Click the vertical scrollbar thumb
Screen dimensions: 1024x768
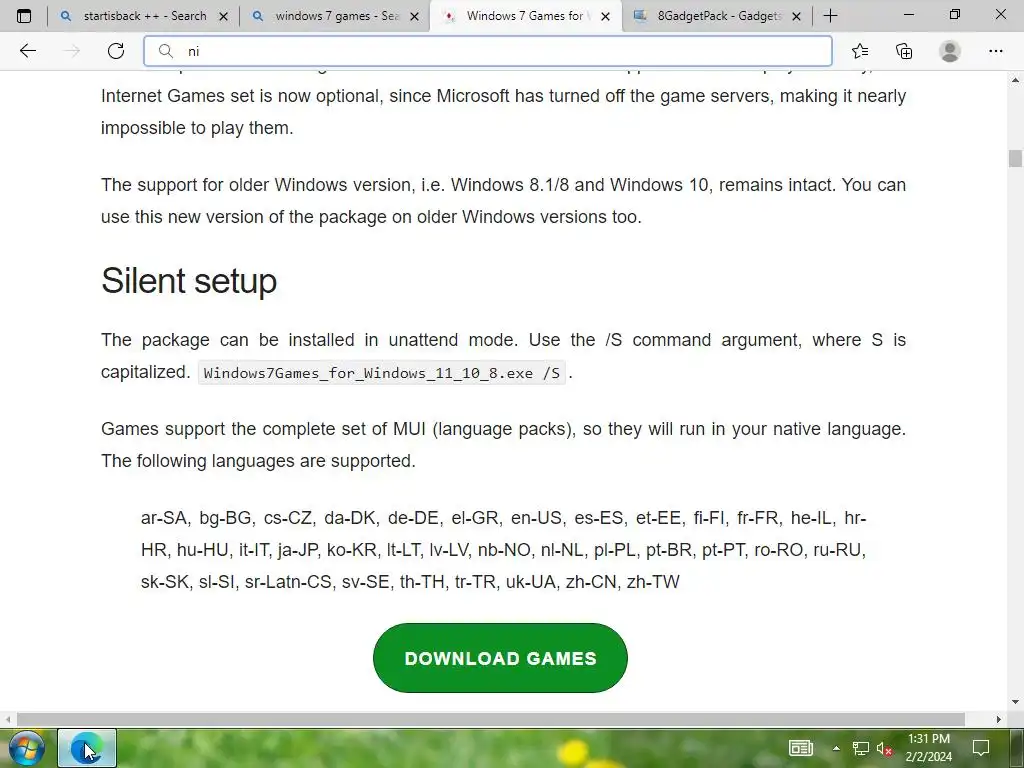click(1015, 159)
